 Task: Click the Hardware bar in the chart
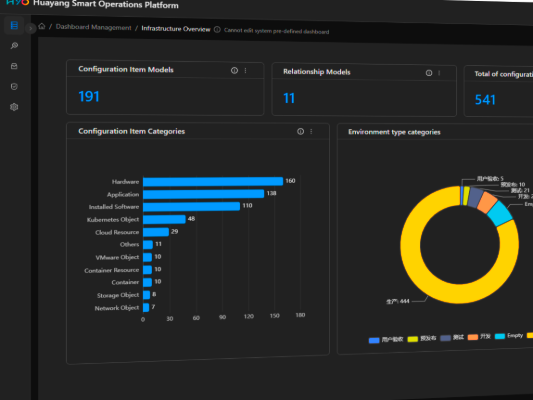(213, 181)
